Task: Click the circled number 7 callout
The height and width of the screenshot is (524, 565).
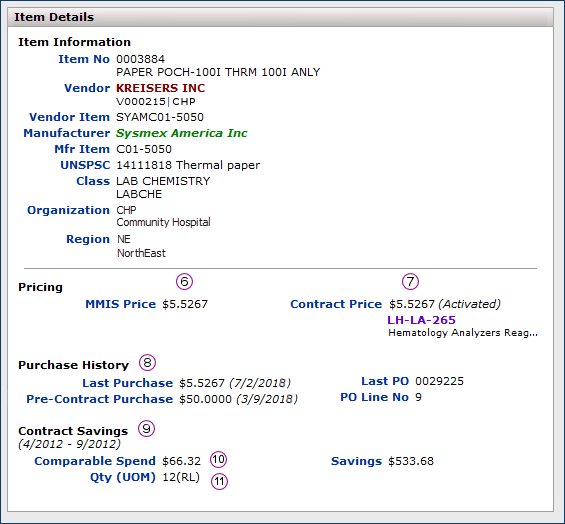Action: [x=410, y=281]
